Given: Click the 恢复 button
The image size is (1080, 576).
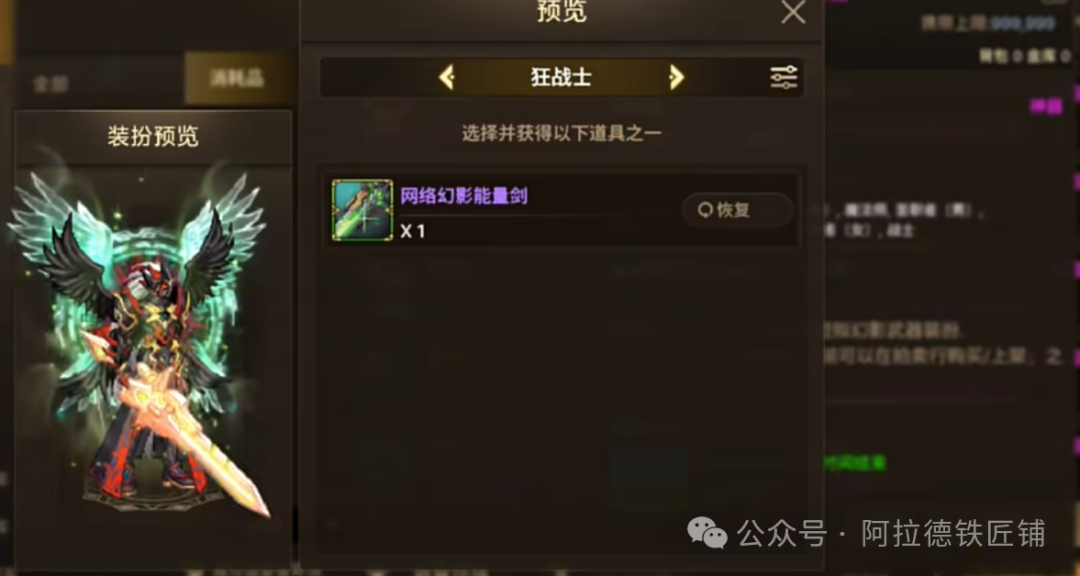Looking at the screenshot, I should coord(737,210).
